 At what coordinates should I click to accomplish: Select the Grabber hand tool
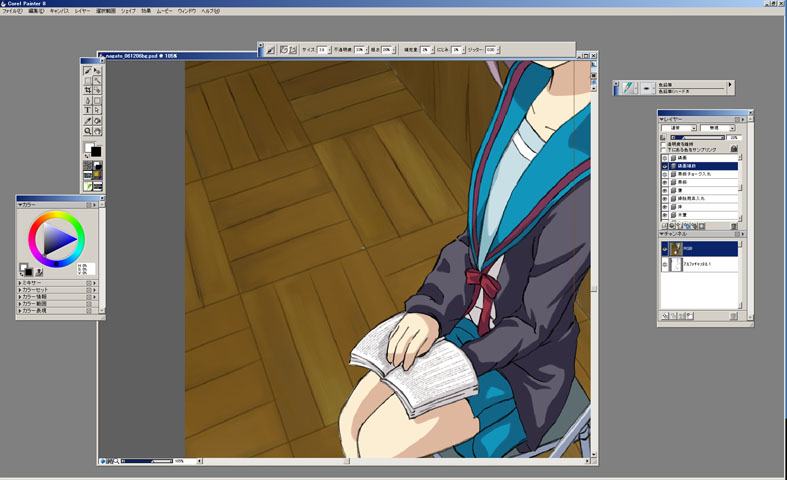click(97, 131)
